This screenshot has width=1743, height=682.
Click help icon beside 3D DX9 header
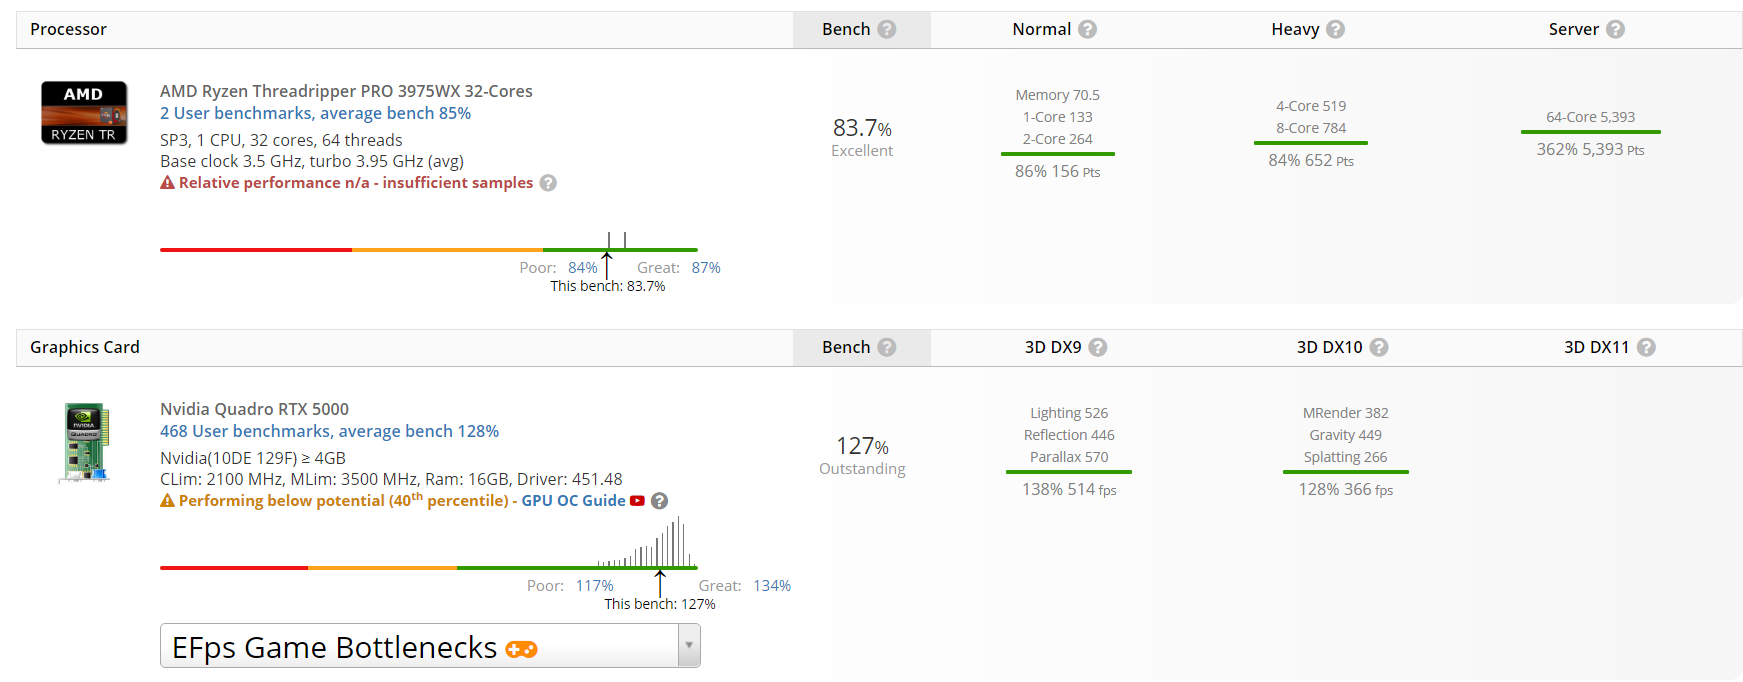1098,348
